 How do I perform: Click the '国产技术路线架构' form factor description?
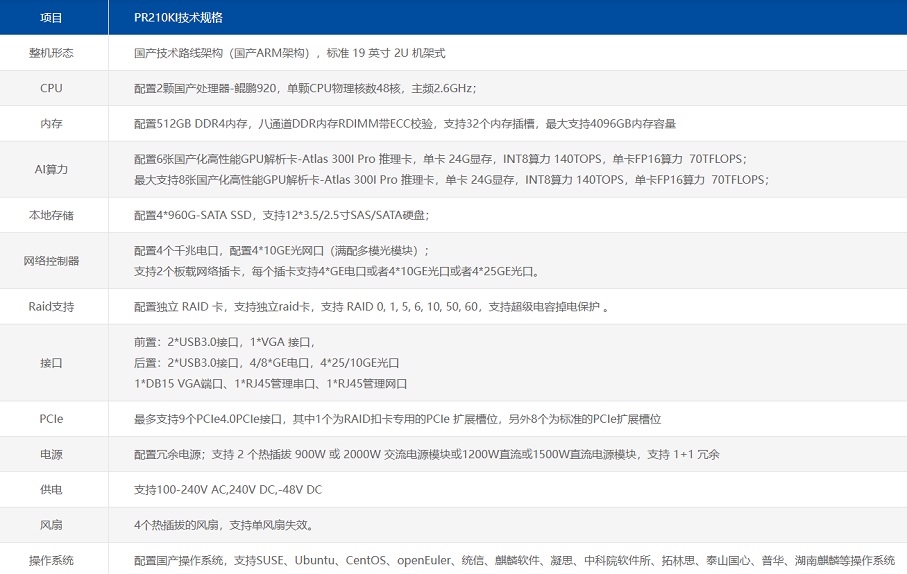[289, 53]
